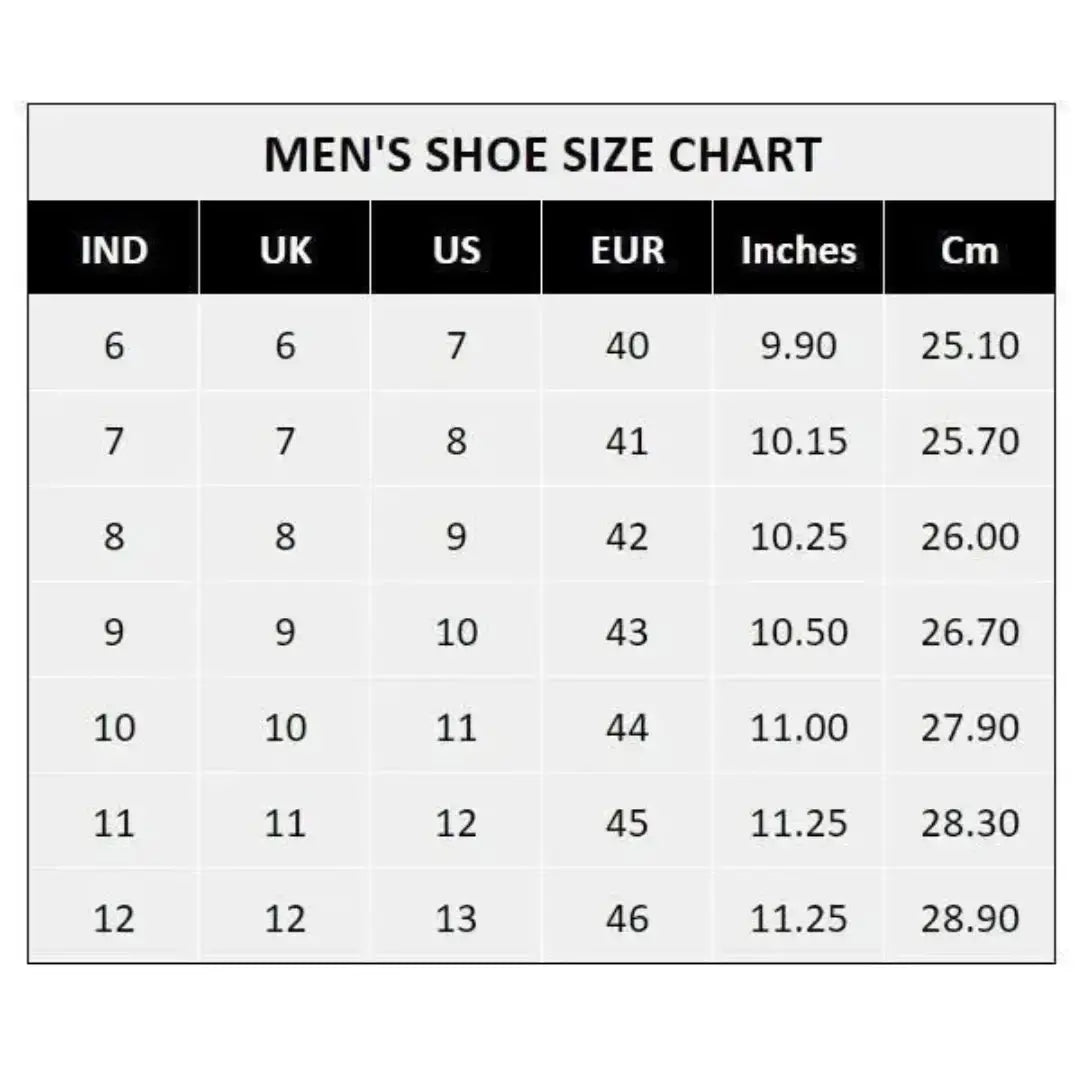
Task: Select the 26.00 cm cell
Action: [969, 537]
